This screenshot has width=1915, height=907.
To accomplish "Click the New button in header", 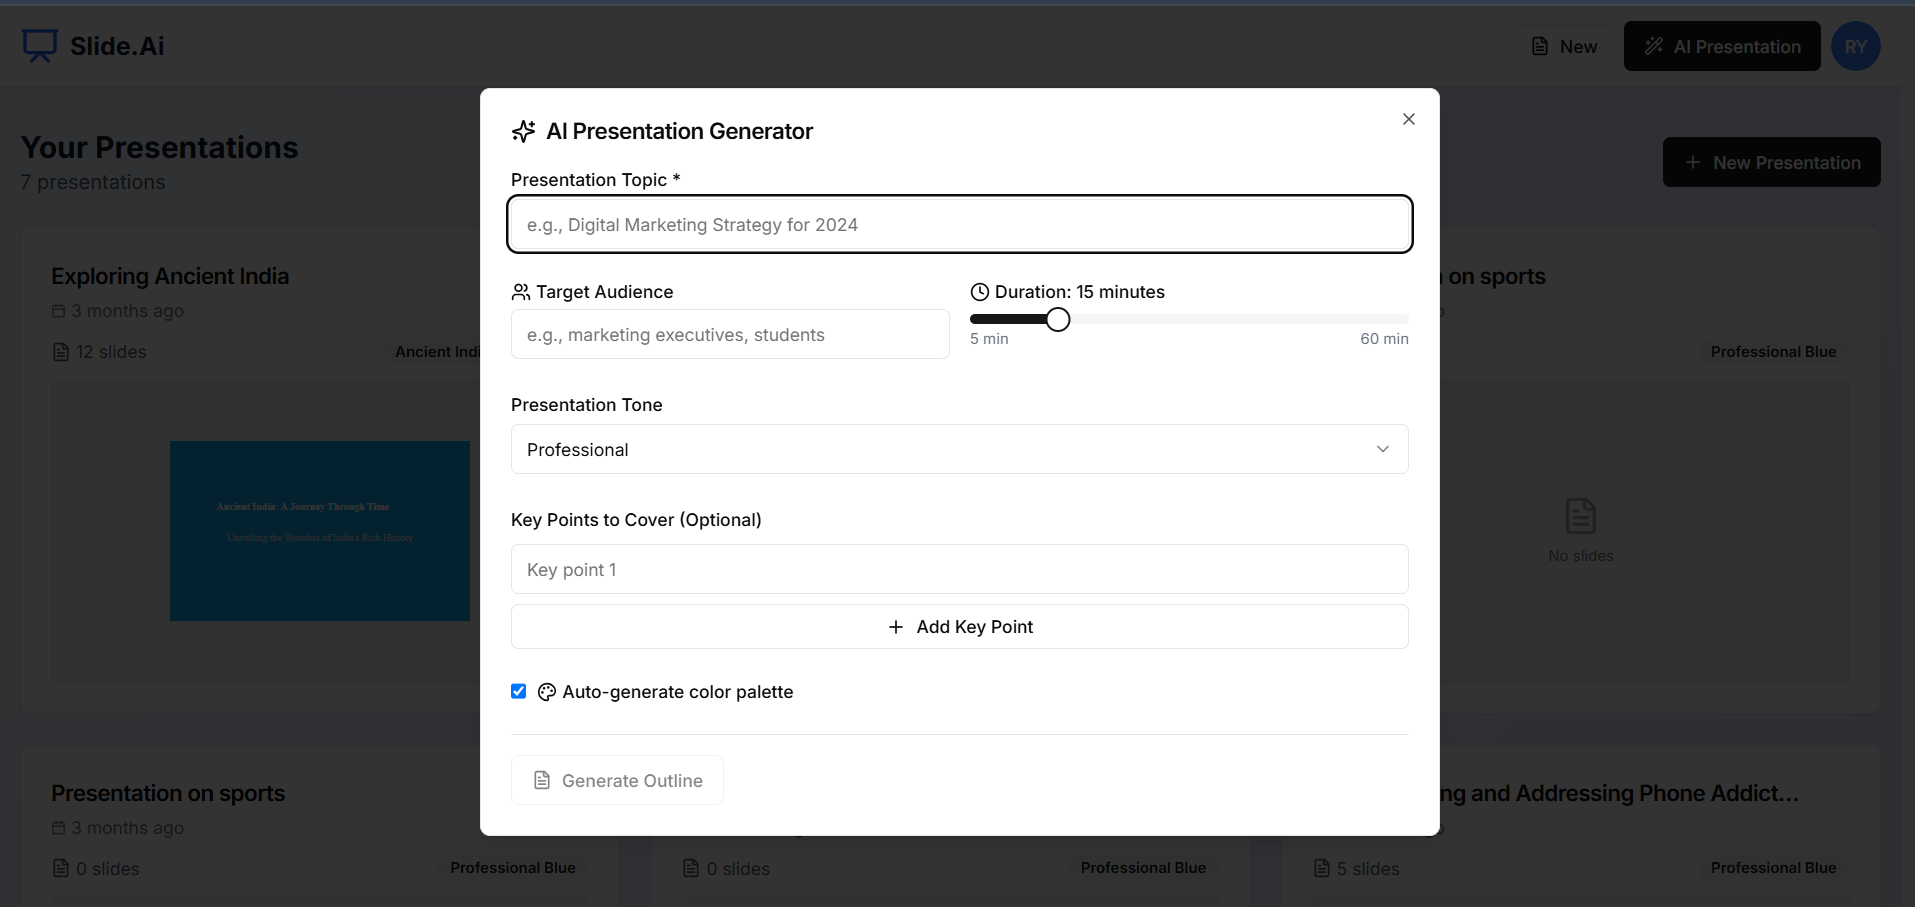I will (1564, 47).
